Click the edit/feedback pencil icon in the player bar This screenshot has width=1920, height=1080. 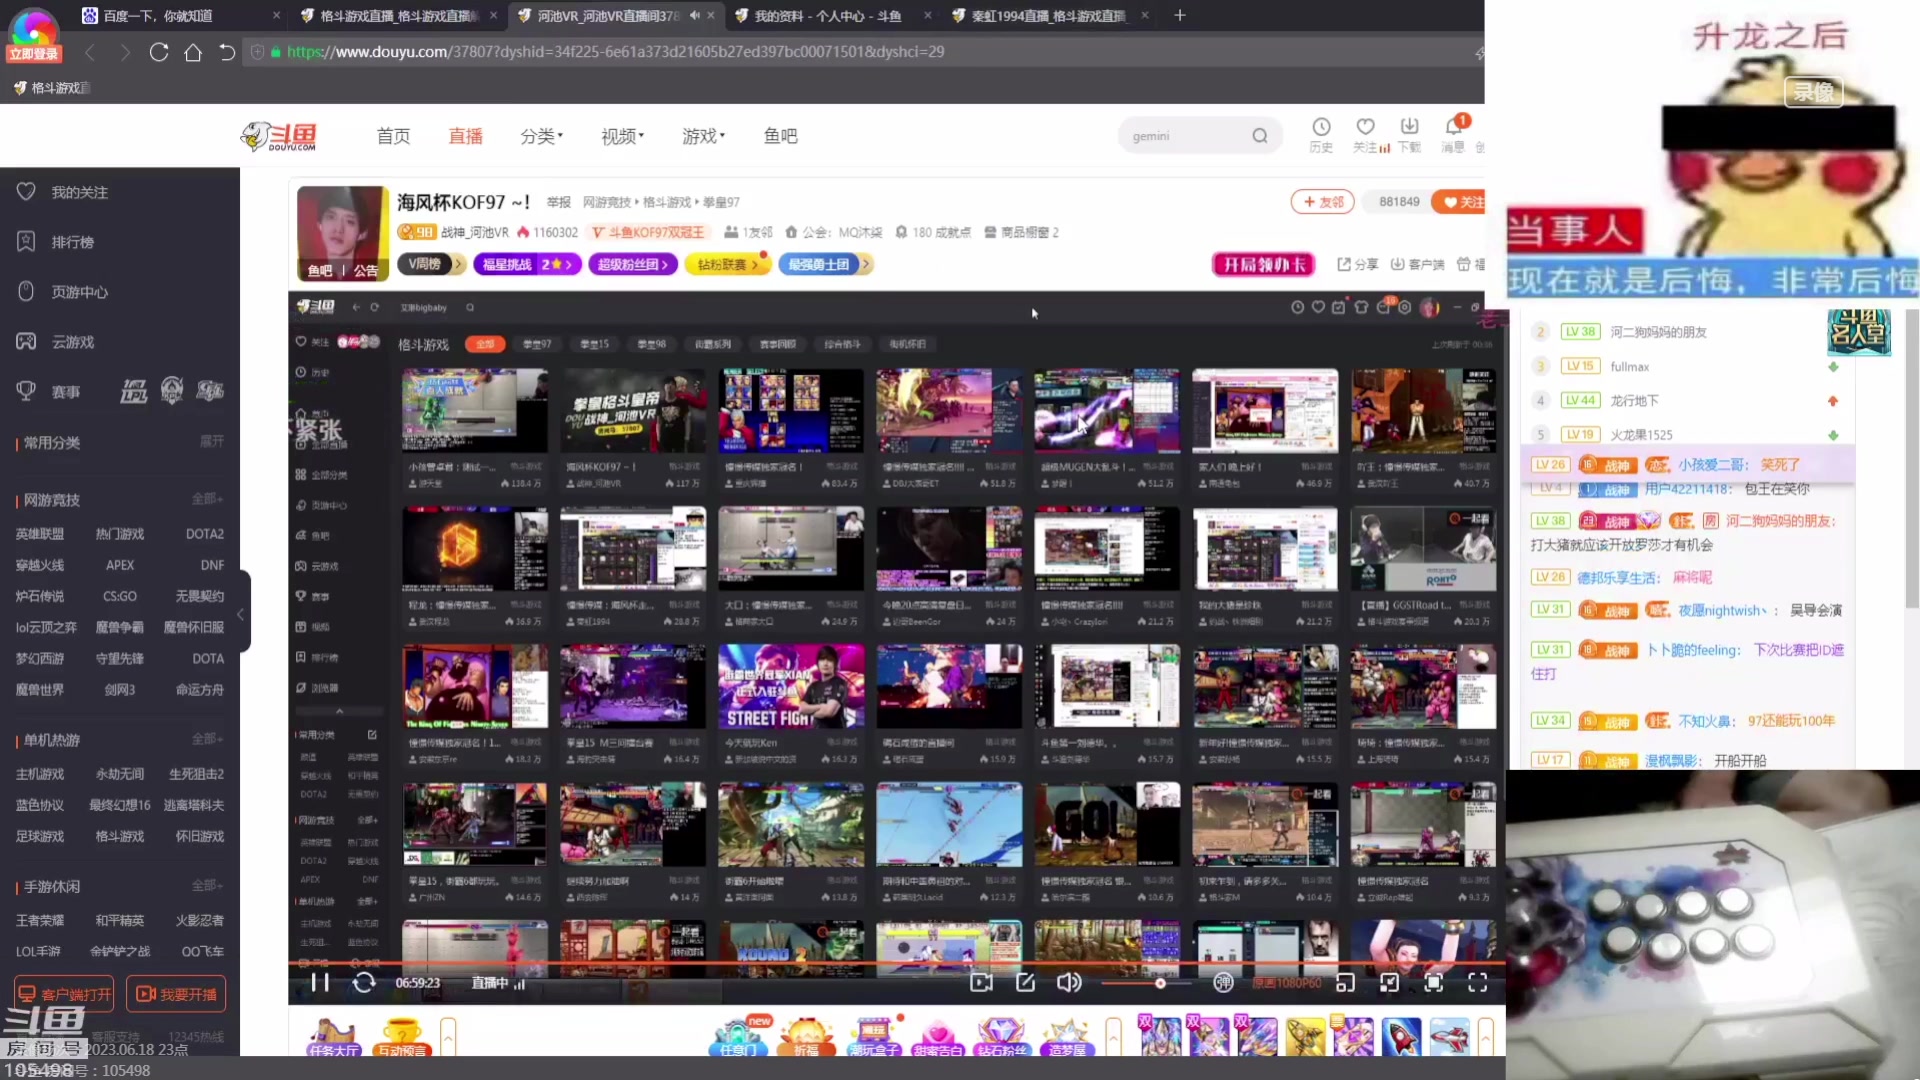pos(1025,982)
